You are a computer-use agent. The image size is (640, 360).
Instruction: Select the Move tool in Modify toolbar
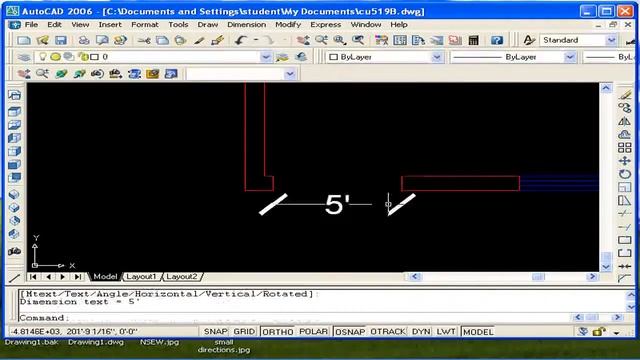[x=624, y=161]
